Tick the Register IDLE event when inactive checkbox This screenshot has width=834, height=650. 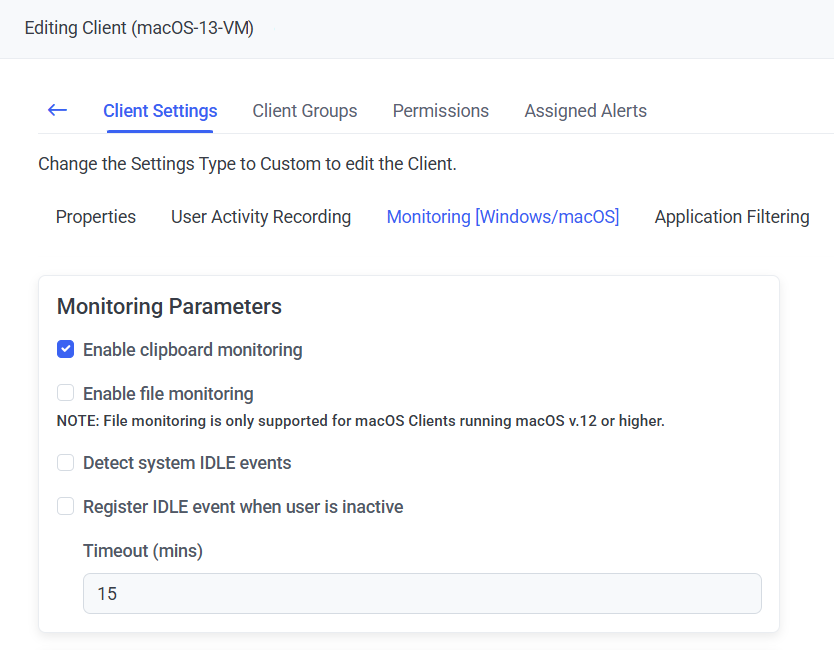66,507
